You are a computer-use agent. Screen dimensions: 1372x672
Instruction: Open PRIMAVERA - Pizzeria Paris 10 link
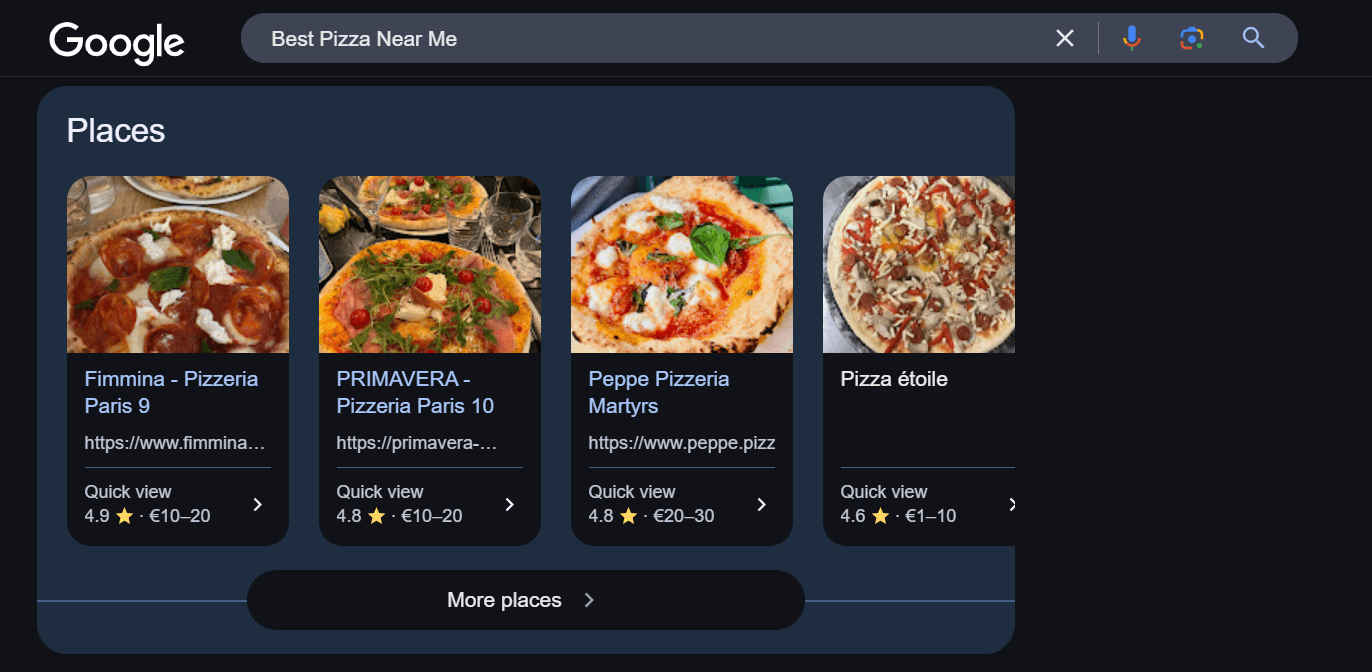[x=415, y=392]
